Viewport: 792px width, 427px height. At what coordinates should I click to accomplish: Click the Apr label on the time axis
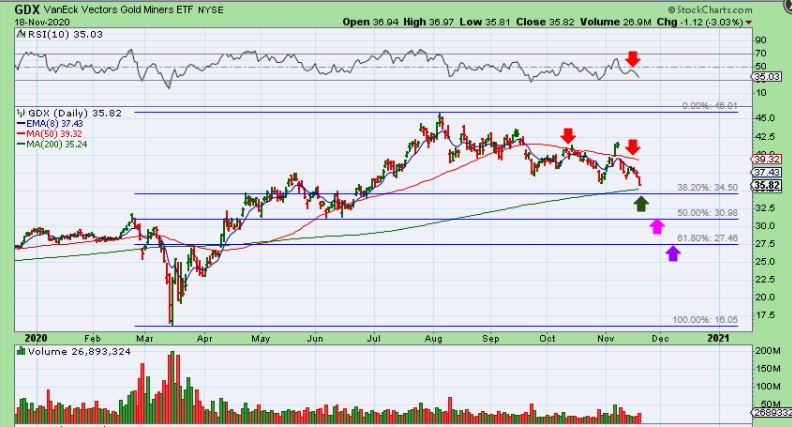pyautogui.click(x=204, y=339)
